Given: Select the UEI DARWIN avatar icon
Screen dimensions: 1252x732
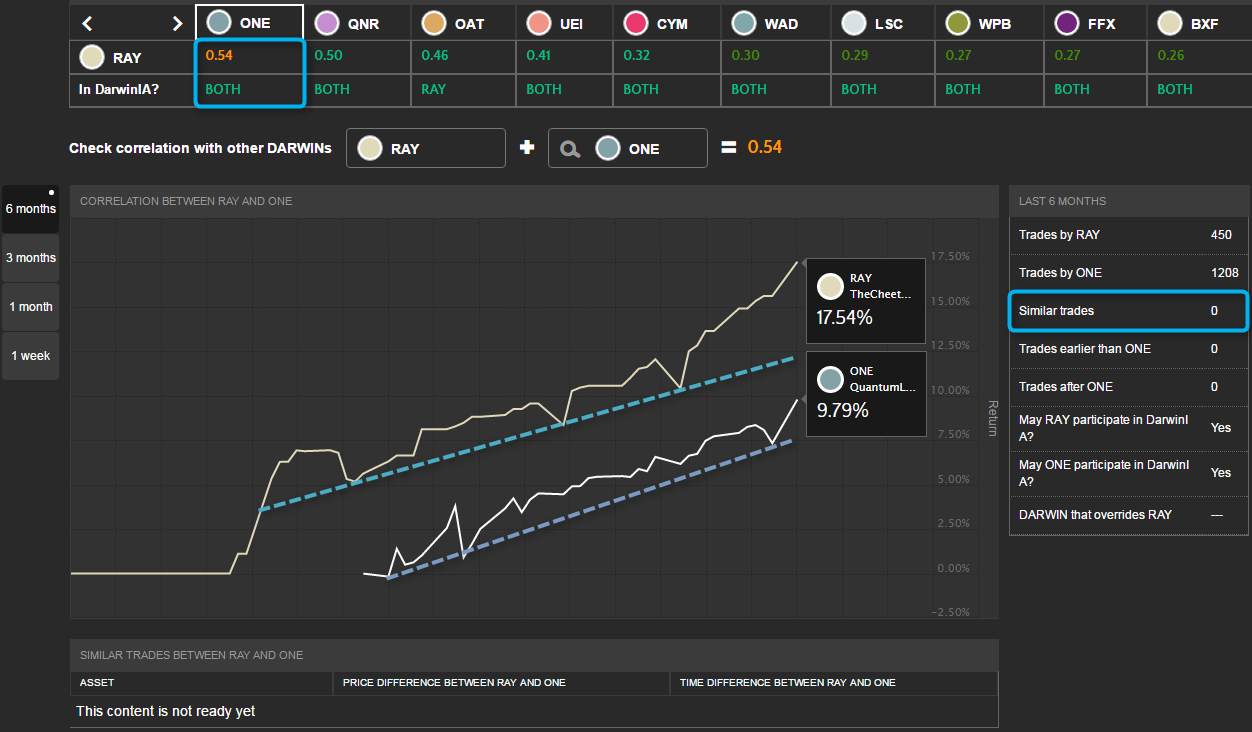Looking at the screenshot, I should click(x=539, y=23).
